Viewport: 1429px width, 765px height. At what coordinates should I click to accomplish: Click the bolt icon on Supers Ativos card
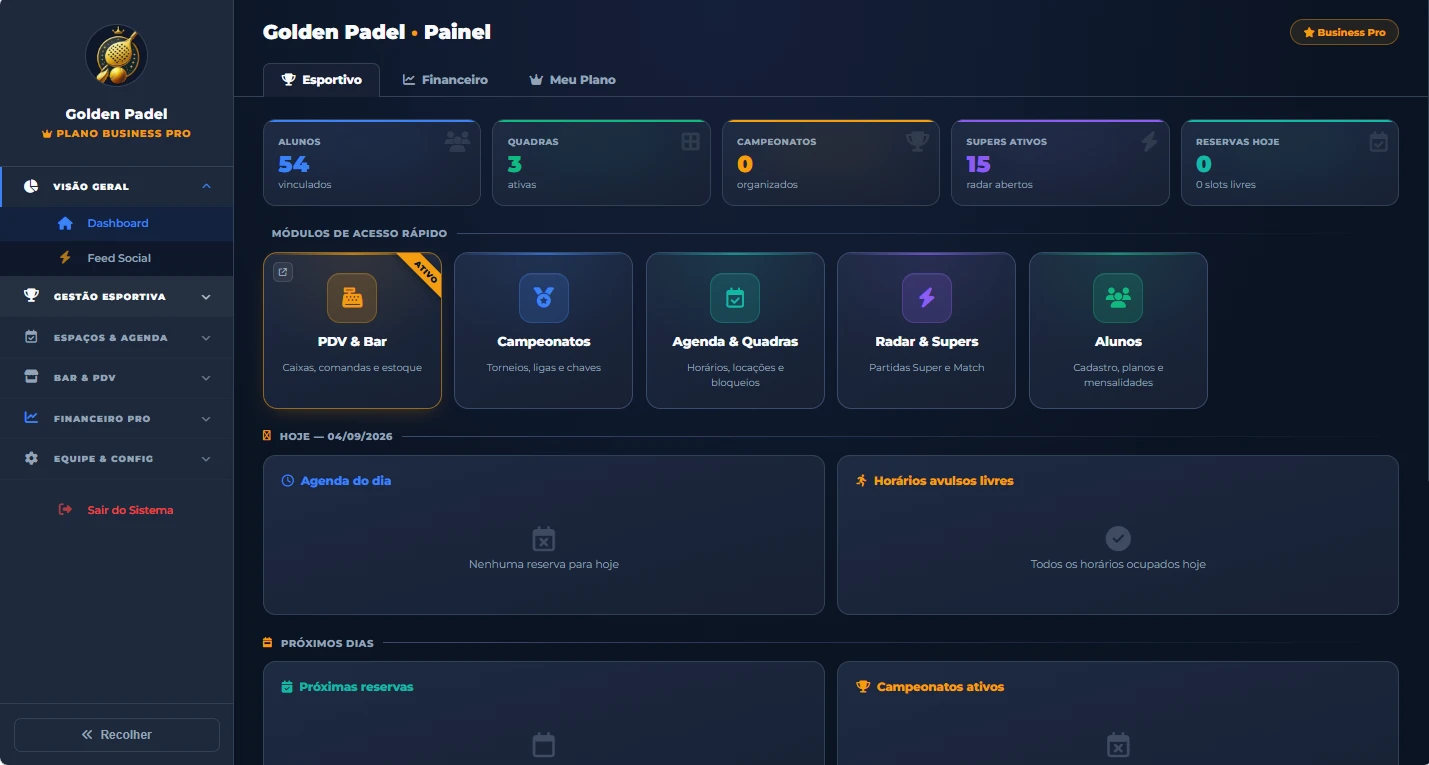(x=1150, y=141)
